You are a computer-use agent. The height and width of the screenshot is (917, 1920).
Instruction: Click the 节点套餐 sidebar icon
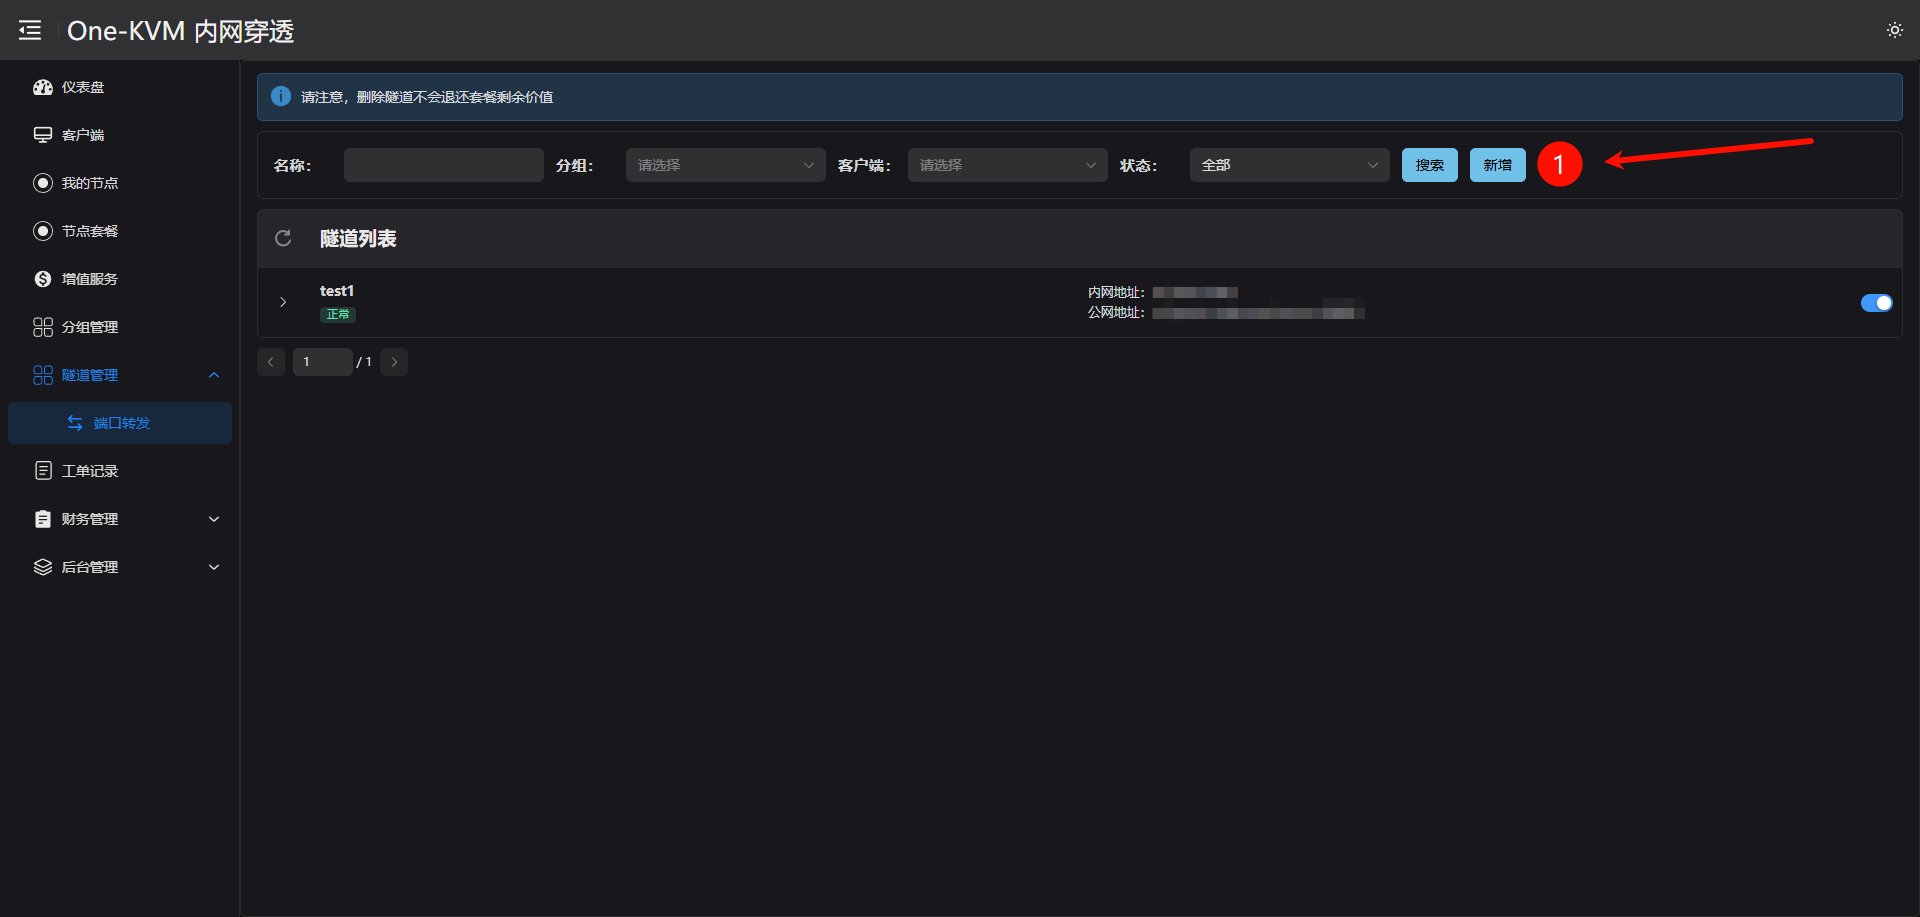click(43, 231)
